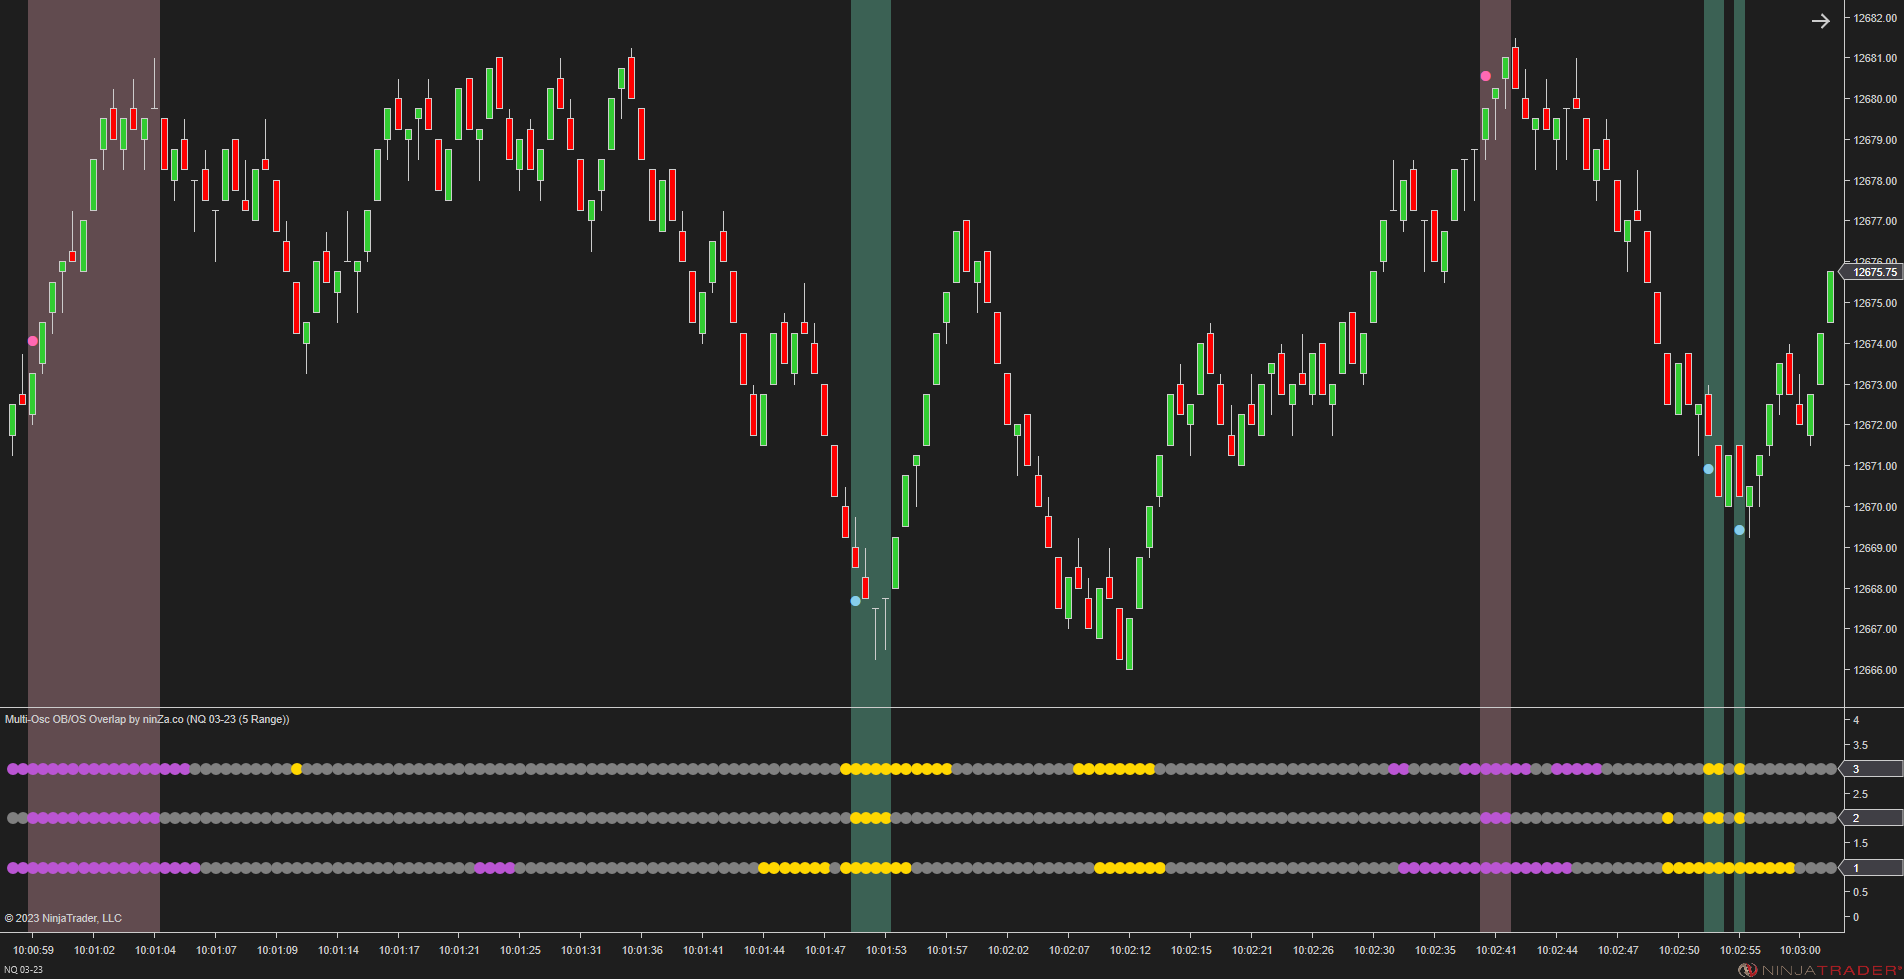
Task: Click the scroll-to-latest arrow icon
Action: coord(1820,20)
